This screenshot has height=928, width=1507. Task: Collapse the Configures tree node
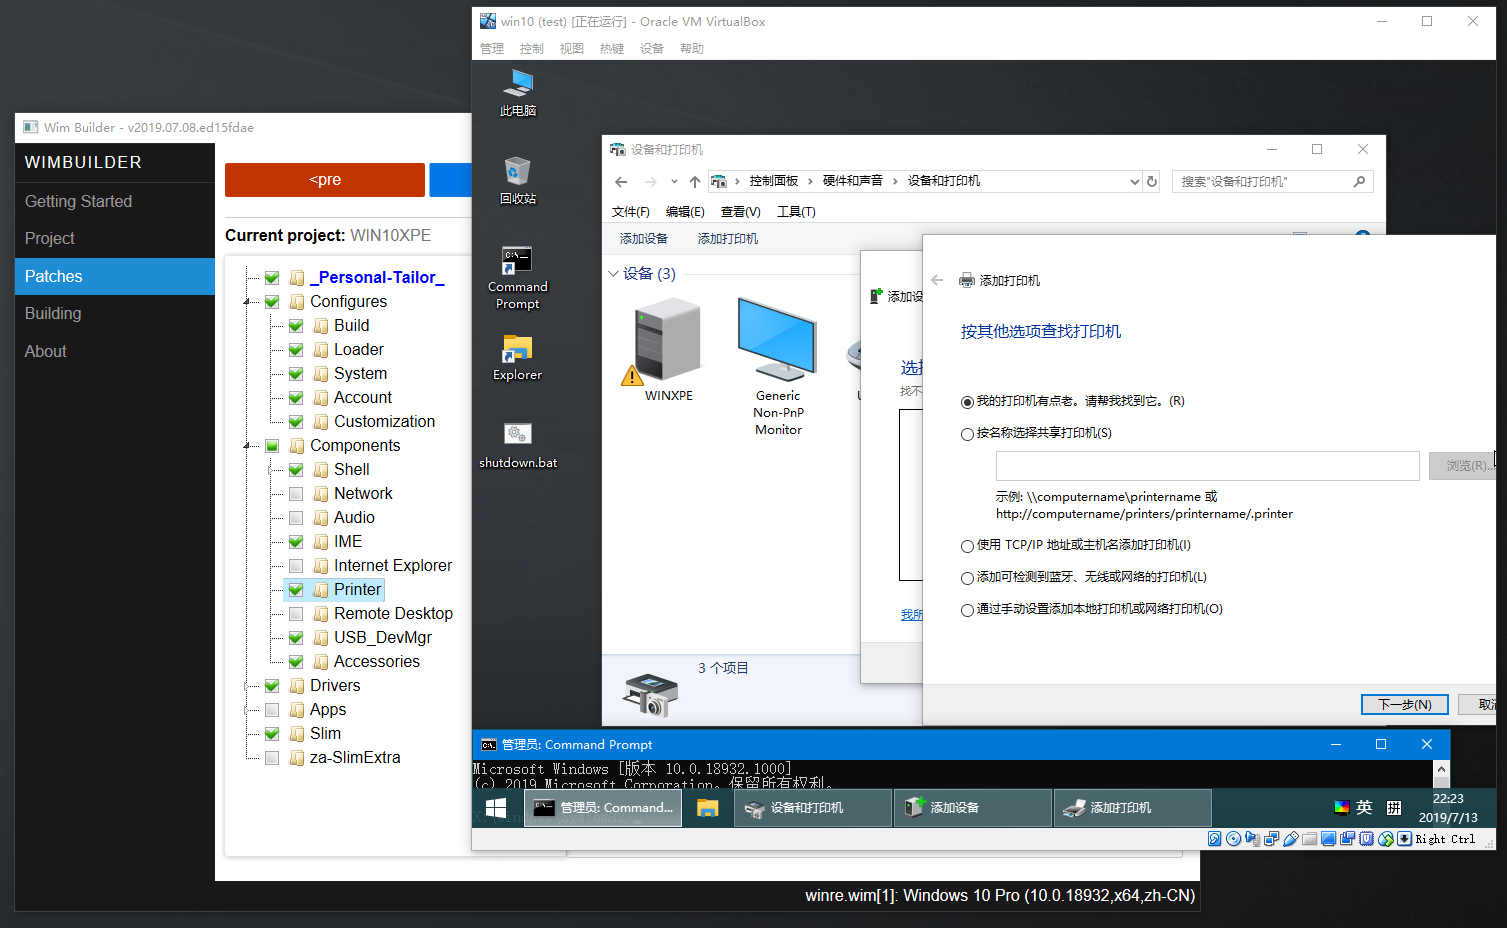(x=247, y=302)
